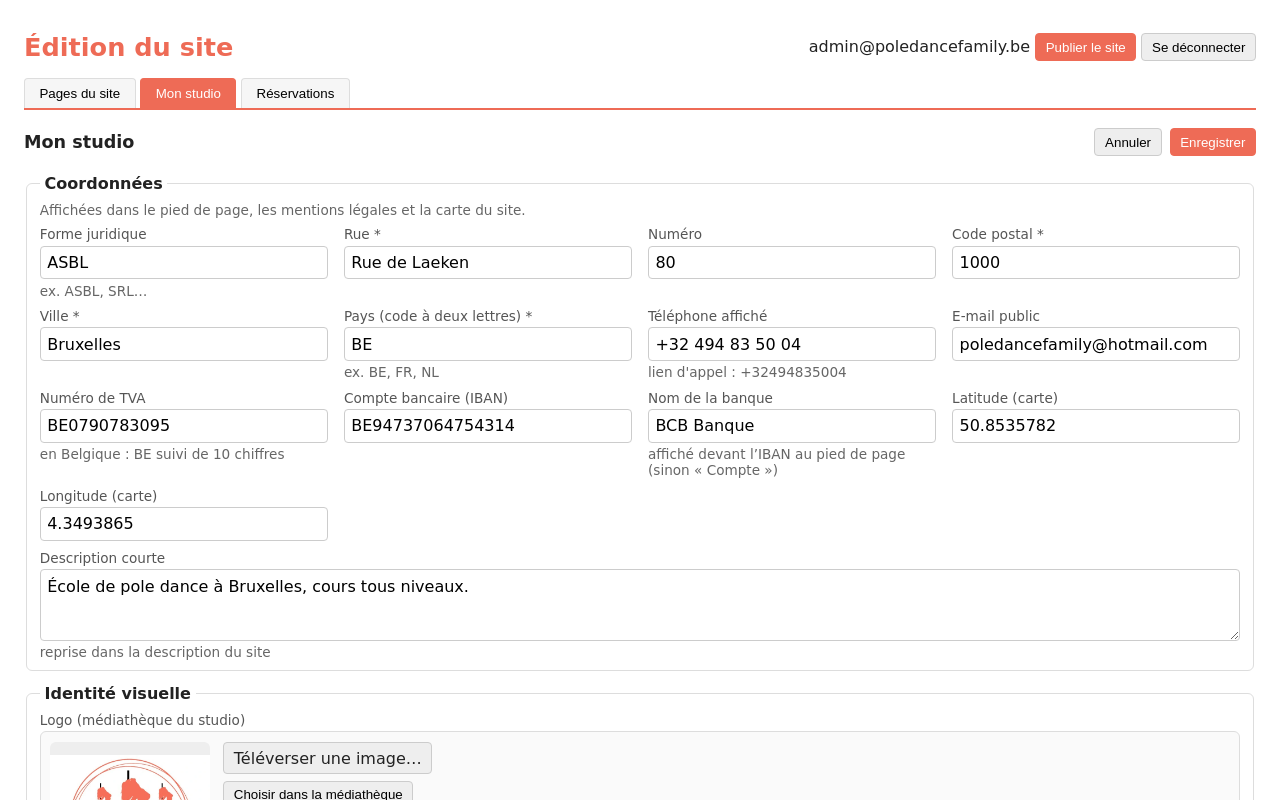
Task: Cancel changes with Annuler
Action: (1128, 142)
